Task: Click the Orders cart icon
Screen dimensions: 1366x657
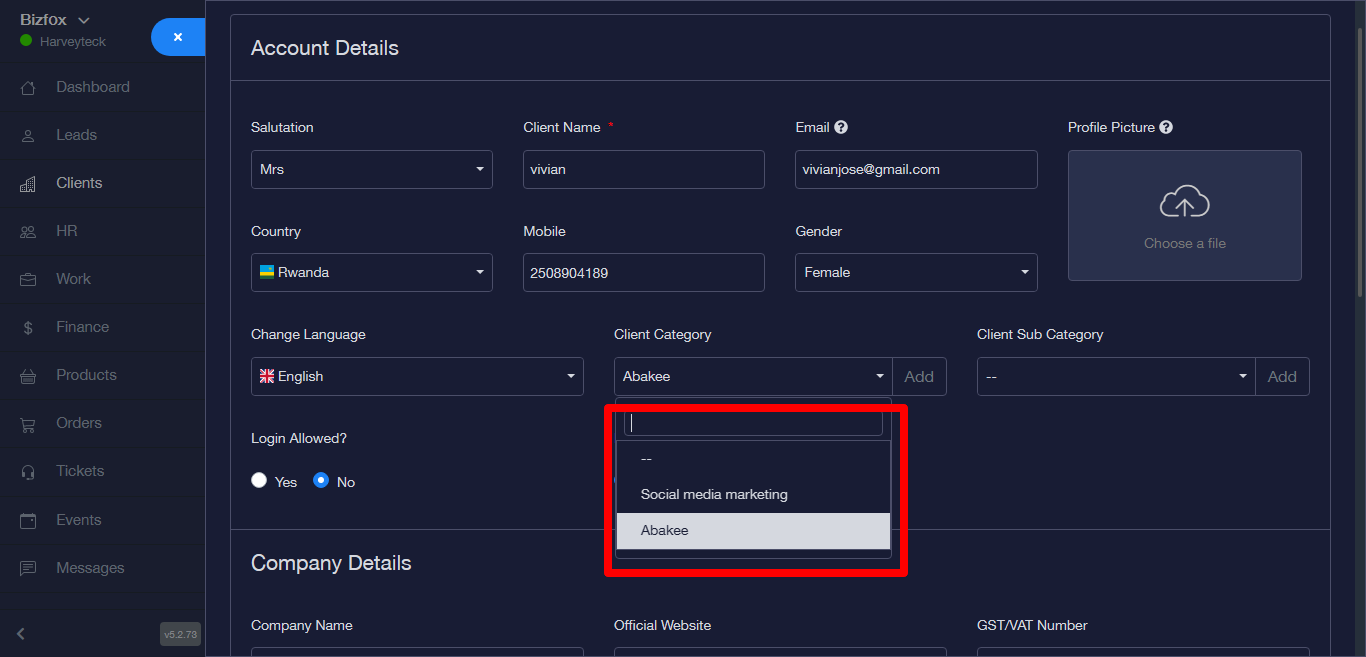Action: [28, 424]
